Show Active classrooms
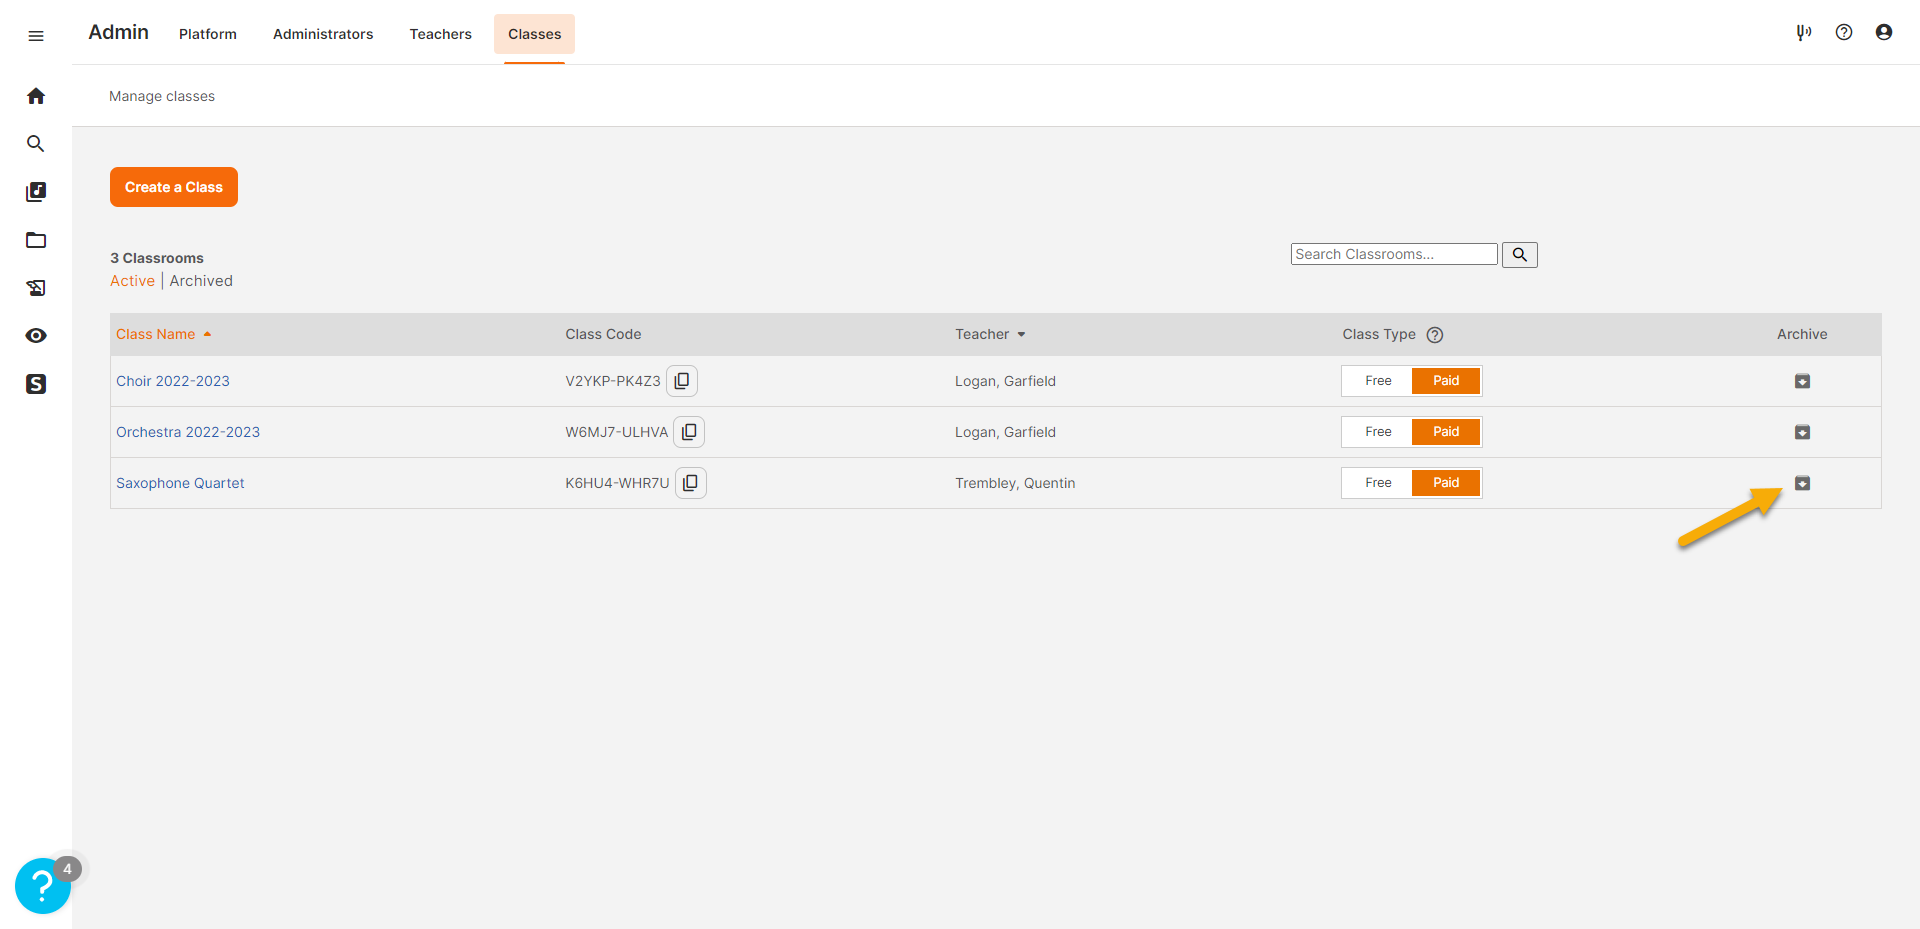Image resolution: width=1920 pixels, height=929 pixels. tap(132, 281)
